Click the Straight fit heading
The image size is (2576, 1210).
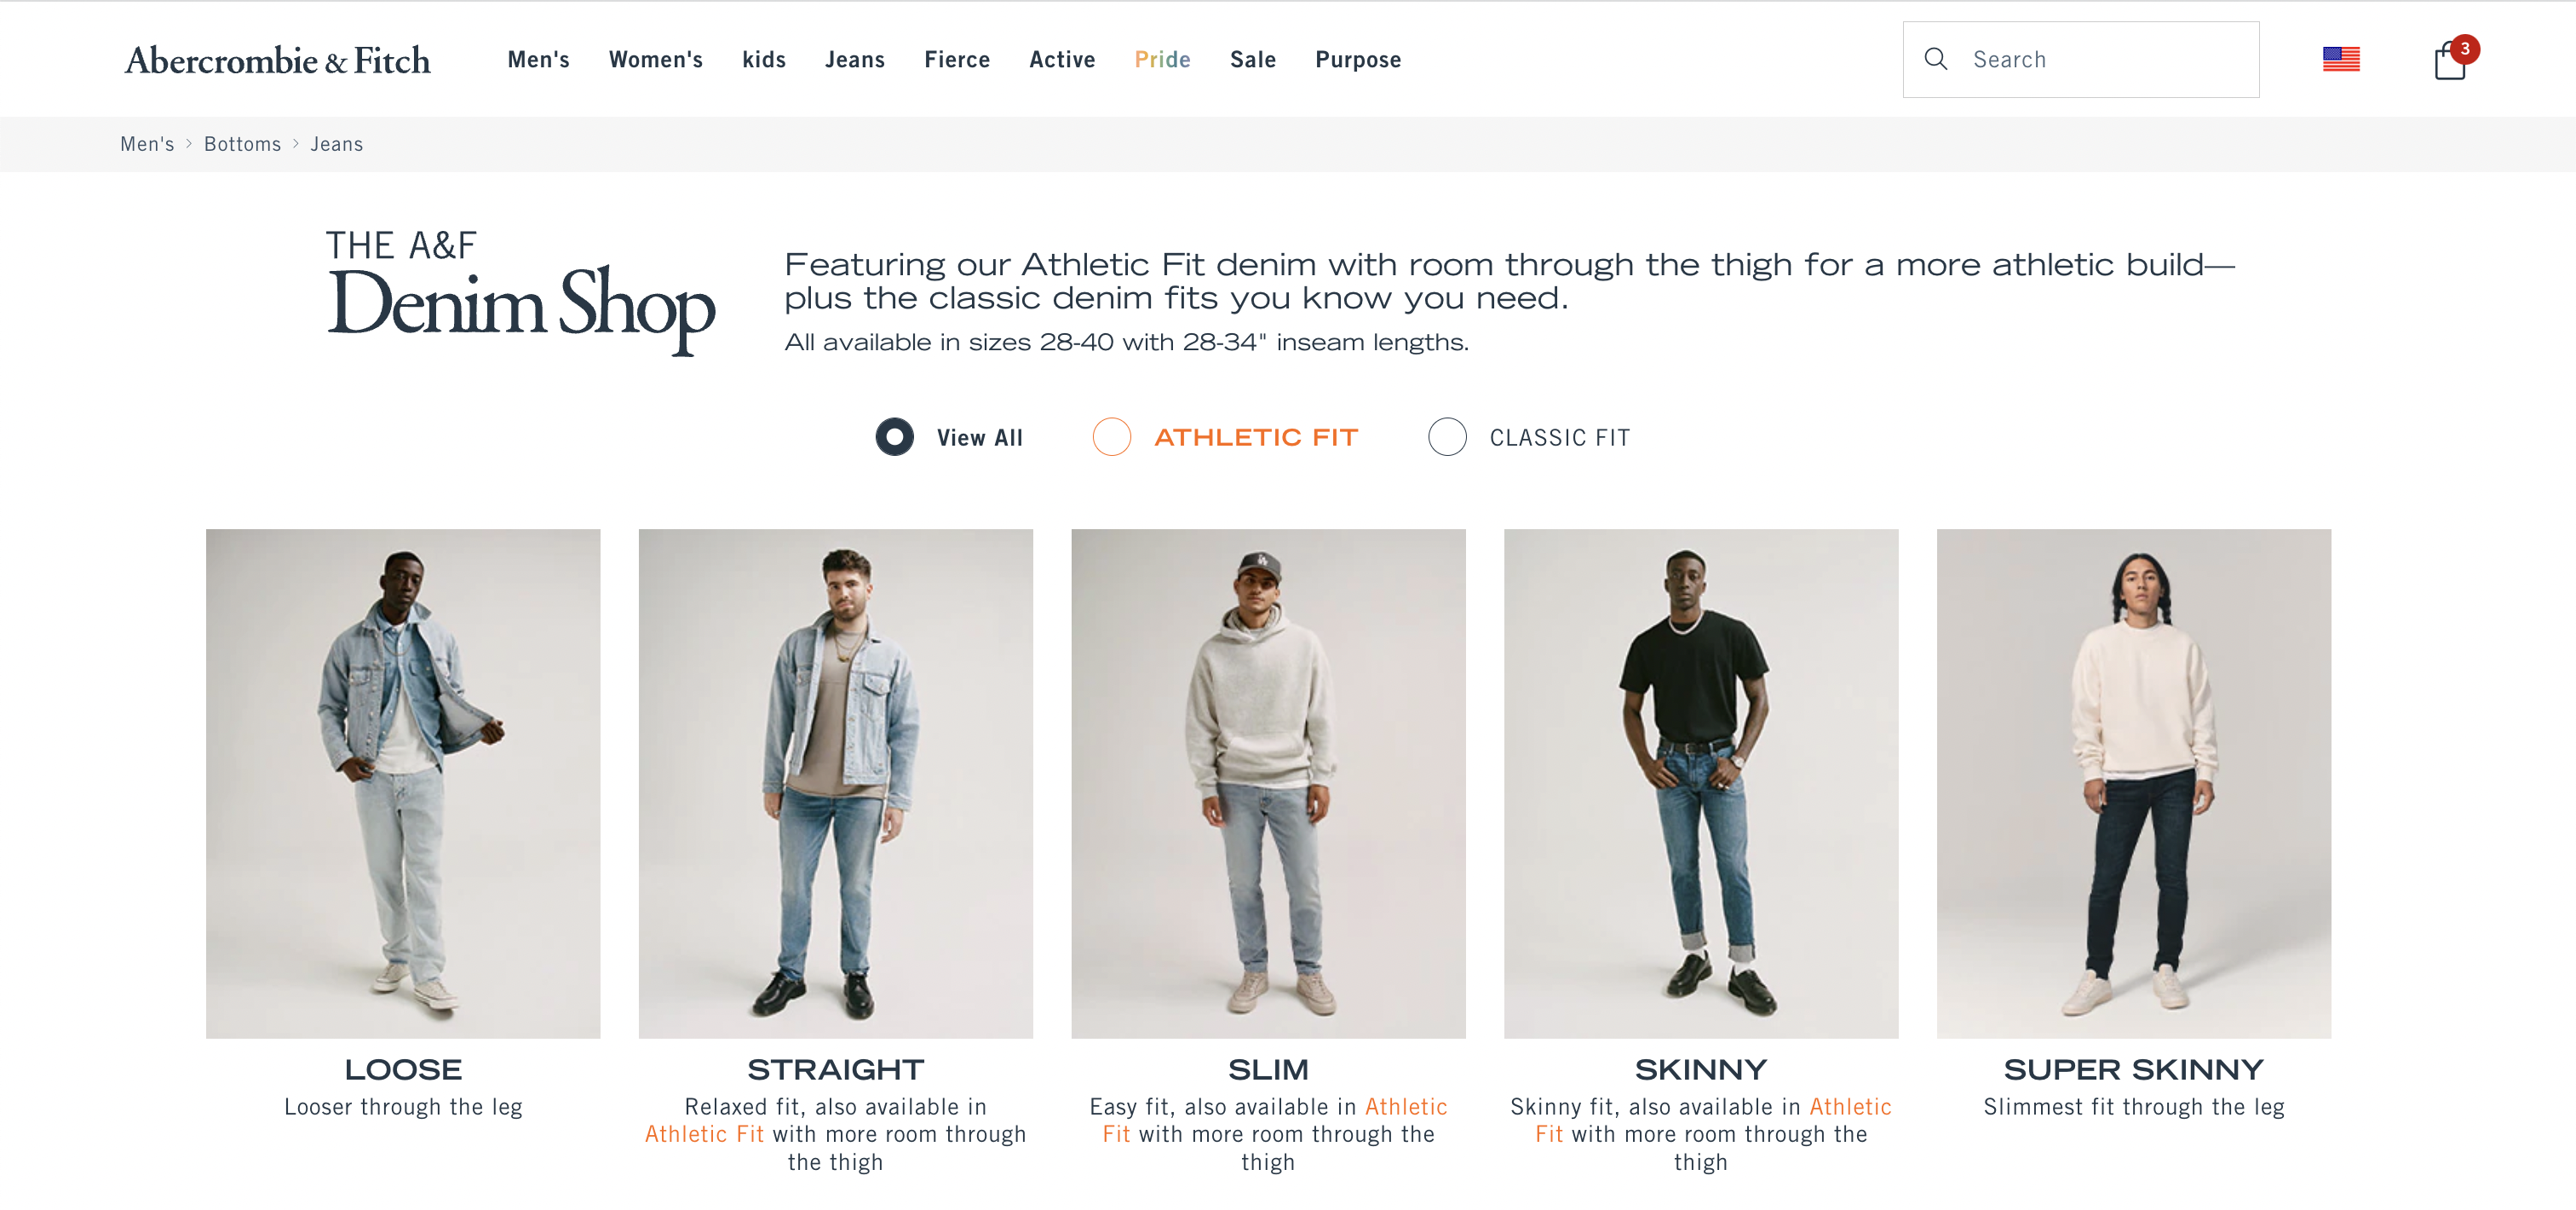(x=835, y=1069)
